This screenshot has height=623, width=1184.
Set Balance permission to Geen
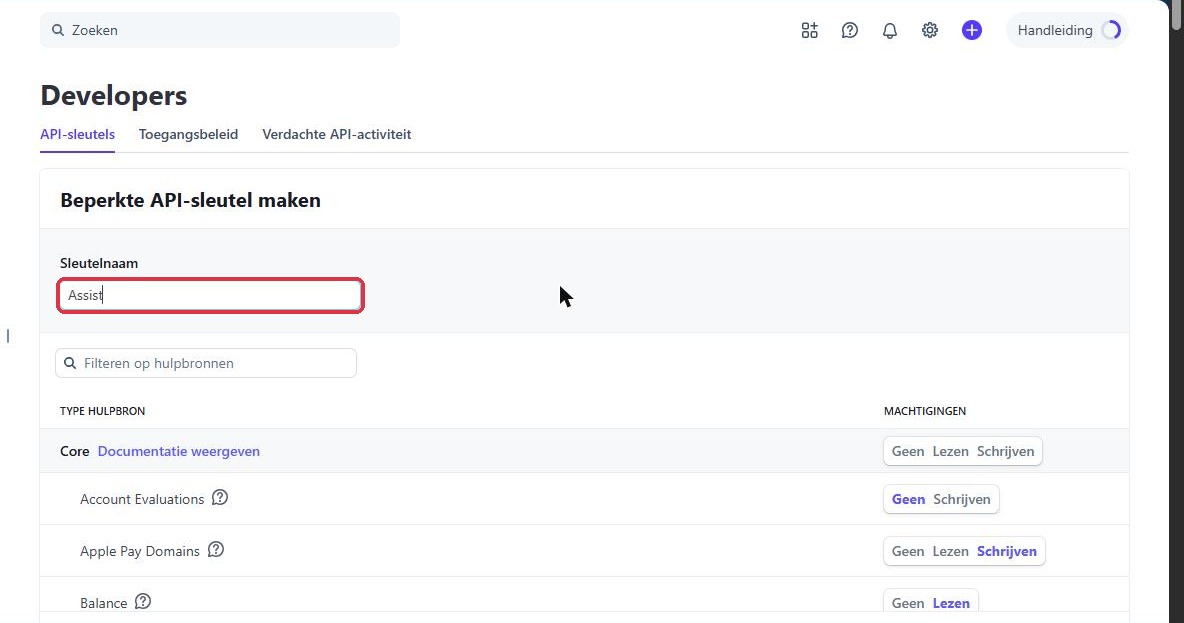coord(908,603)
